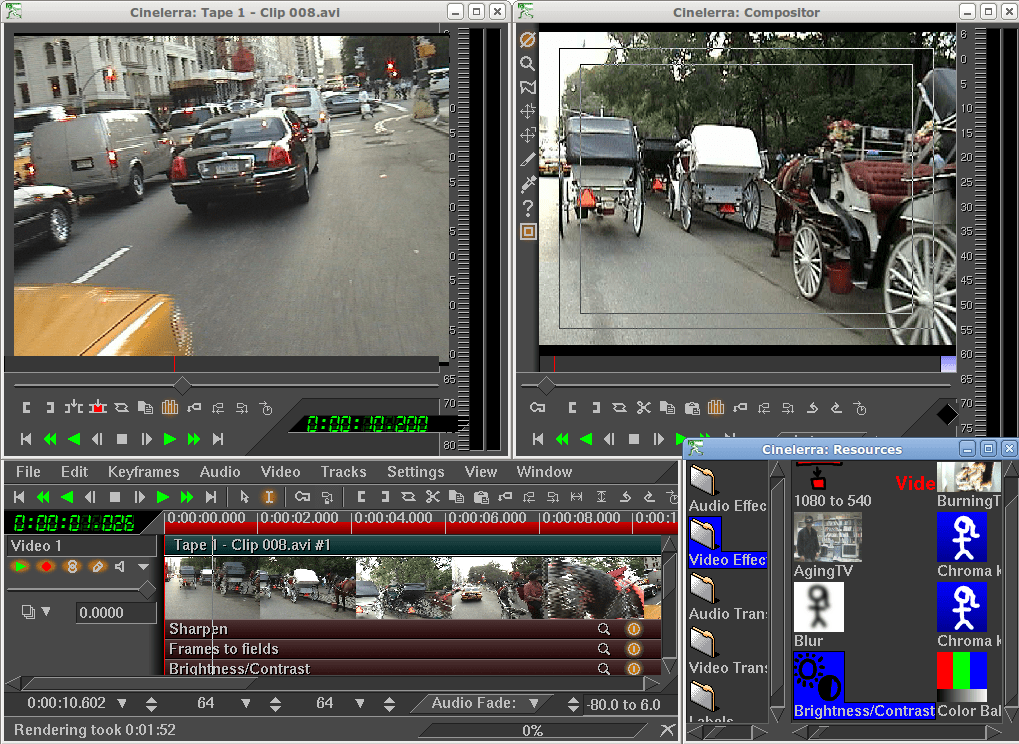Select the Chroma key effect icon
Image resolution: width=1019 pixels, height=744 pixels.
962,537
